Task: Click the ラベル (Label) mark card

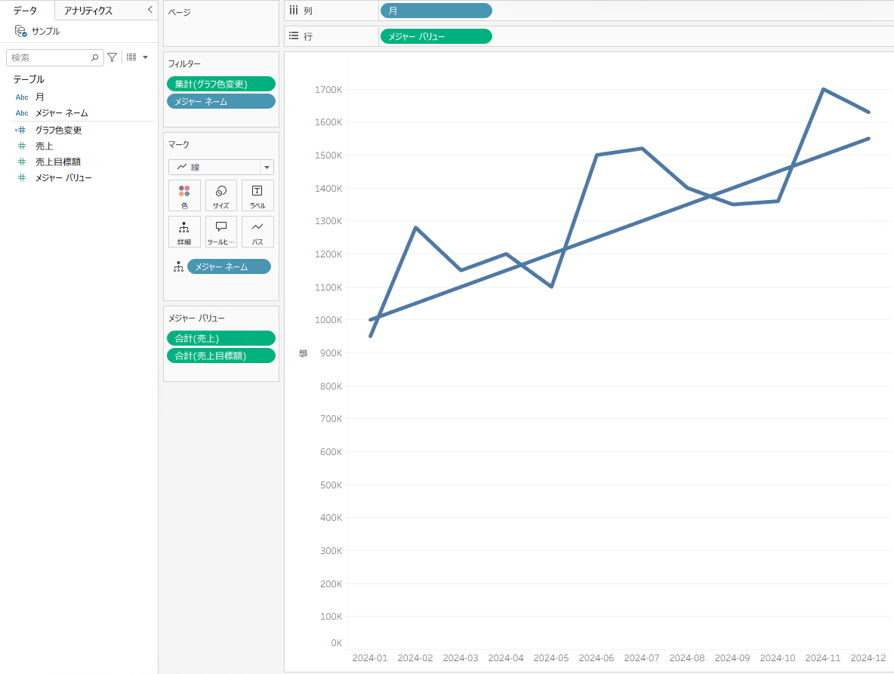Action: (257, 196)
